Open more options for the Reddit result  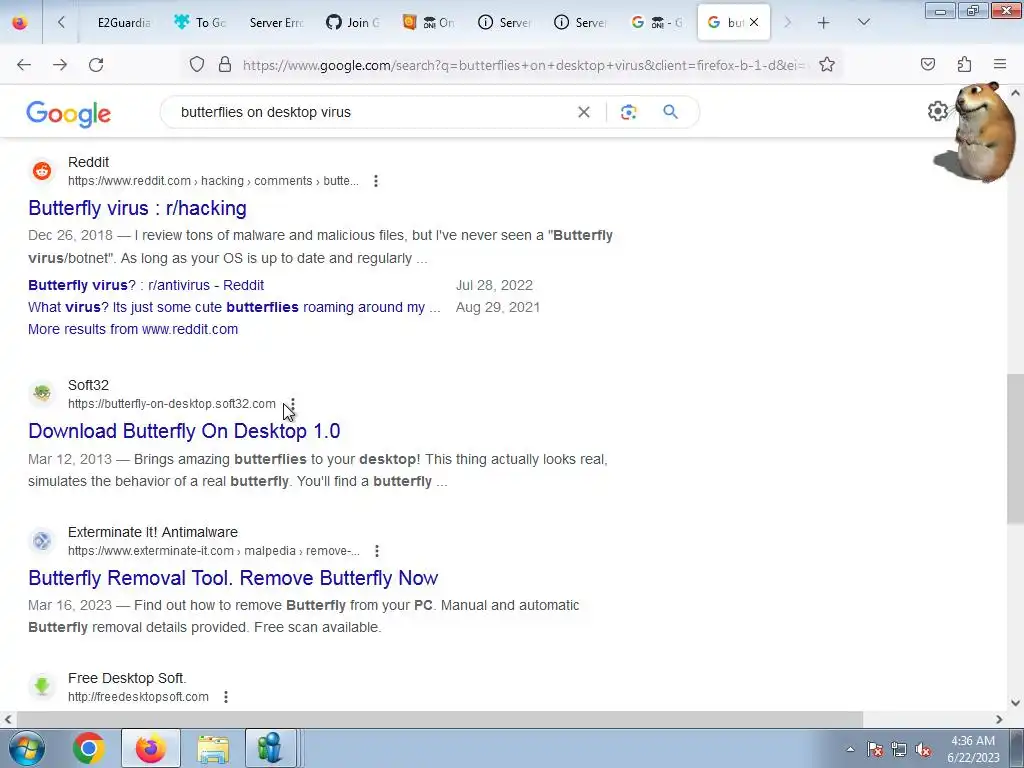point(376,181)
